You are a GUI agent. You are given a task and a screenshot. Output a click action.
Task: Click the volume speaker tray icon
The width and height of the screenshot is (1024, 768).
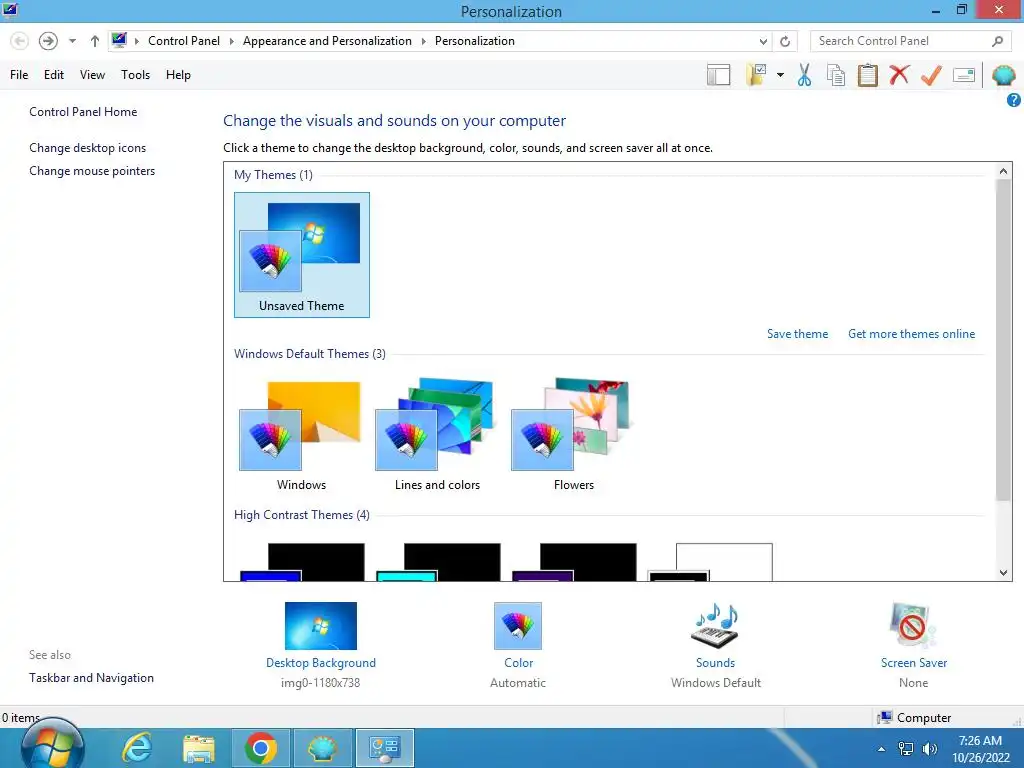[x=930, y=749]
